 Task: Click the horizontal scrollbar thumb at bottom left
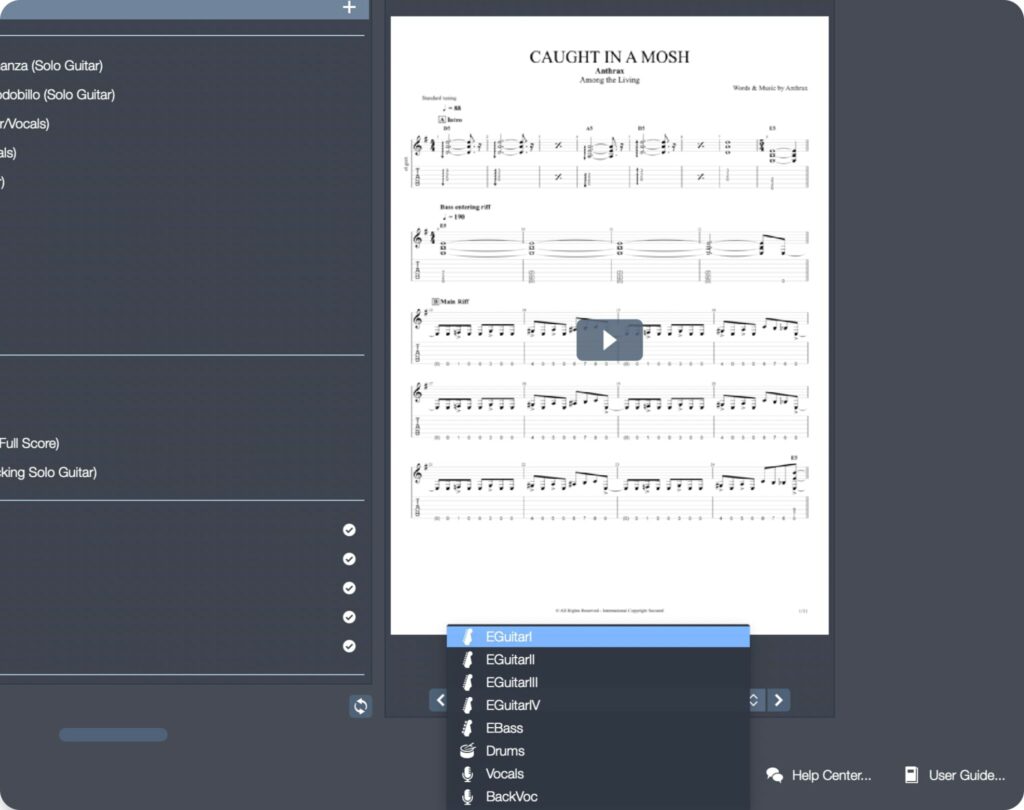click(113, 735)
